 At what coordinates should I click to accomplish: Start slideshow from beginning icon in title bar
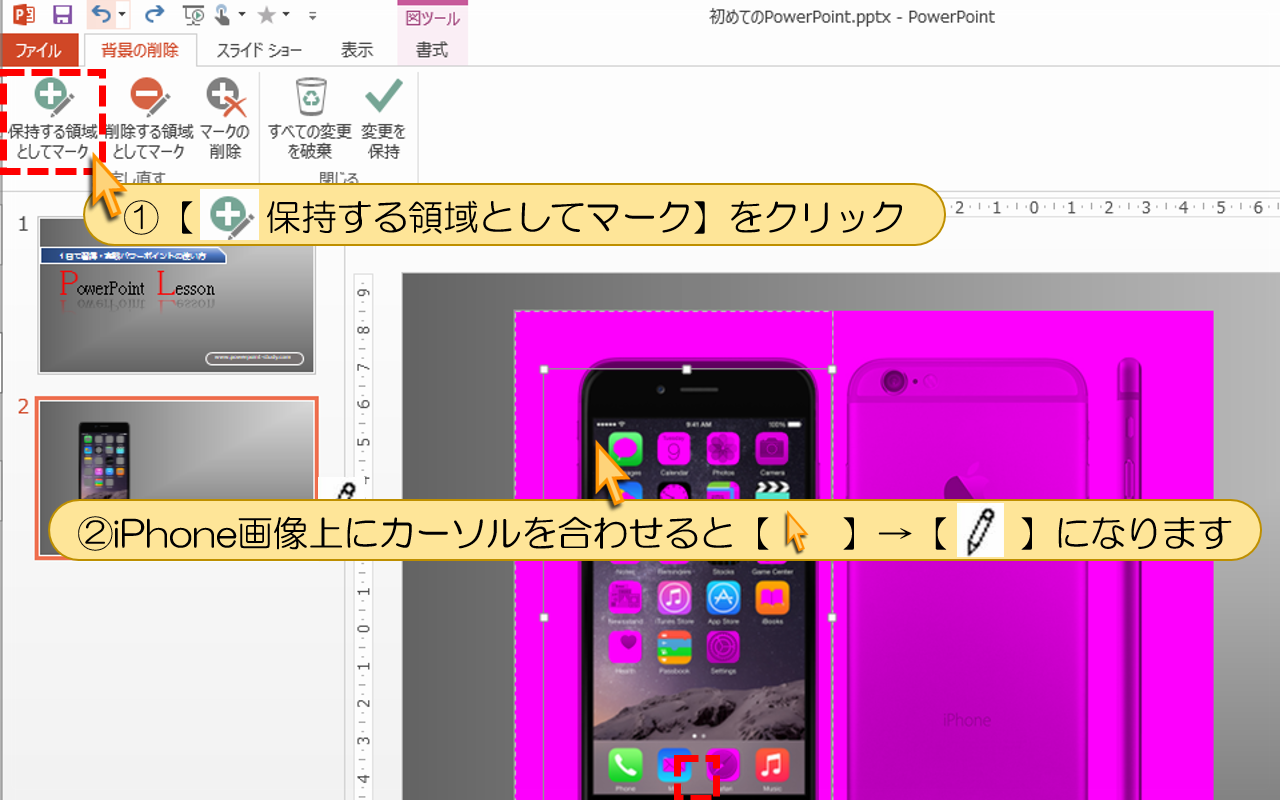(196, 15)
